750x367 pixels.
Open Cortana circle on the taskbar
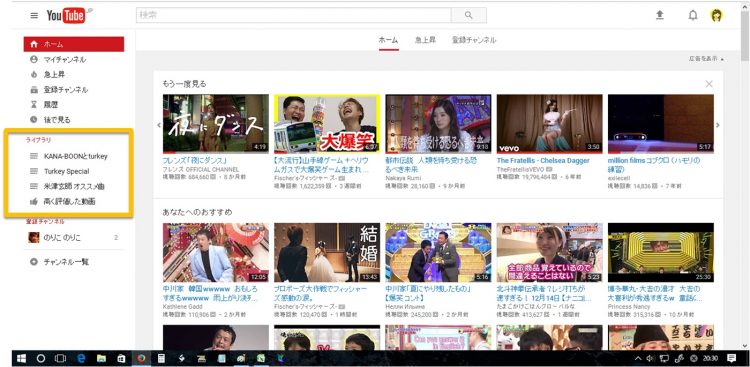pyautogui.click(x=41, y=358)
